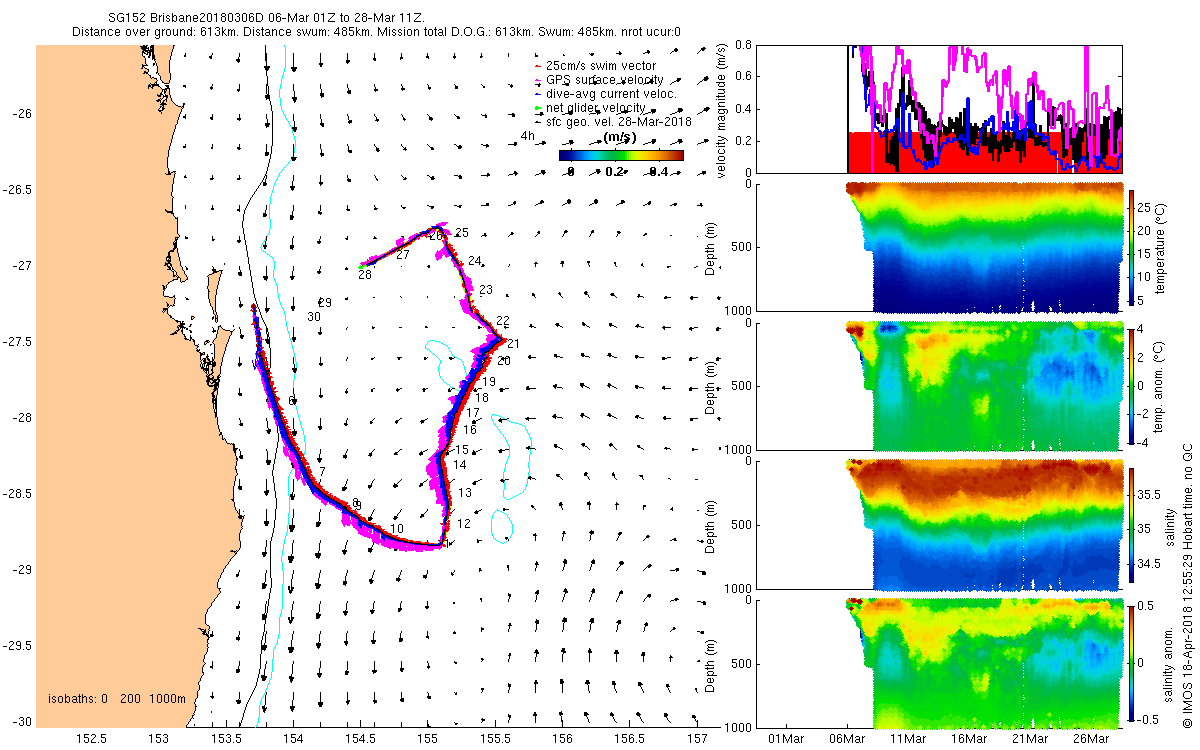Image resolution: width=1200 pixels, height=750 pixels.
Task: Click day marker 10 on glider track
Action: pos(397,529)
